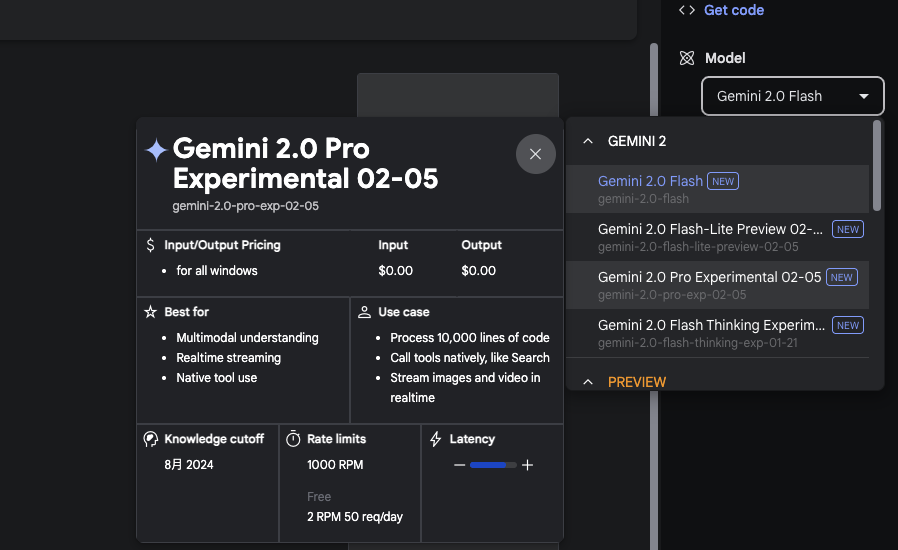Choose Gemini 2.0 Pro Experimental 02-05 option
Viewport: 898px width, 550px height.
coord(718,285)
